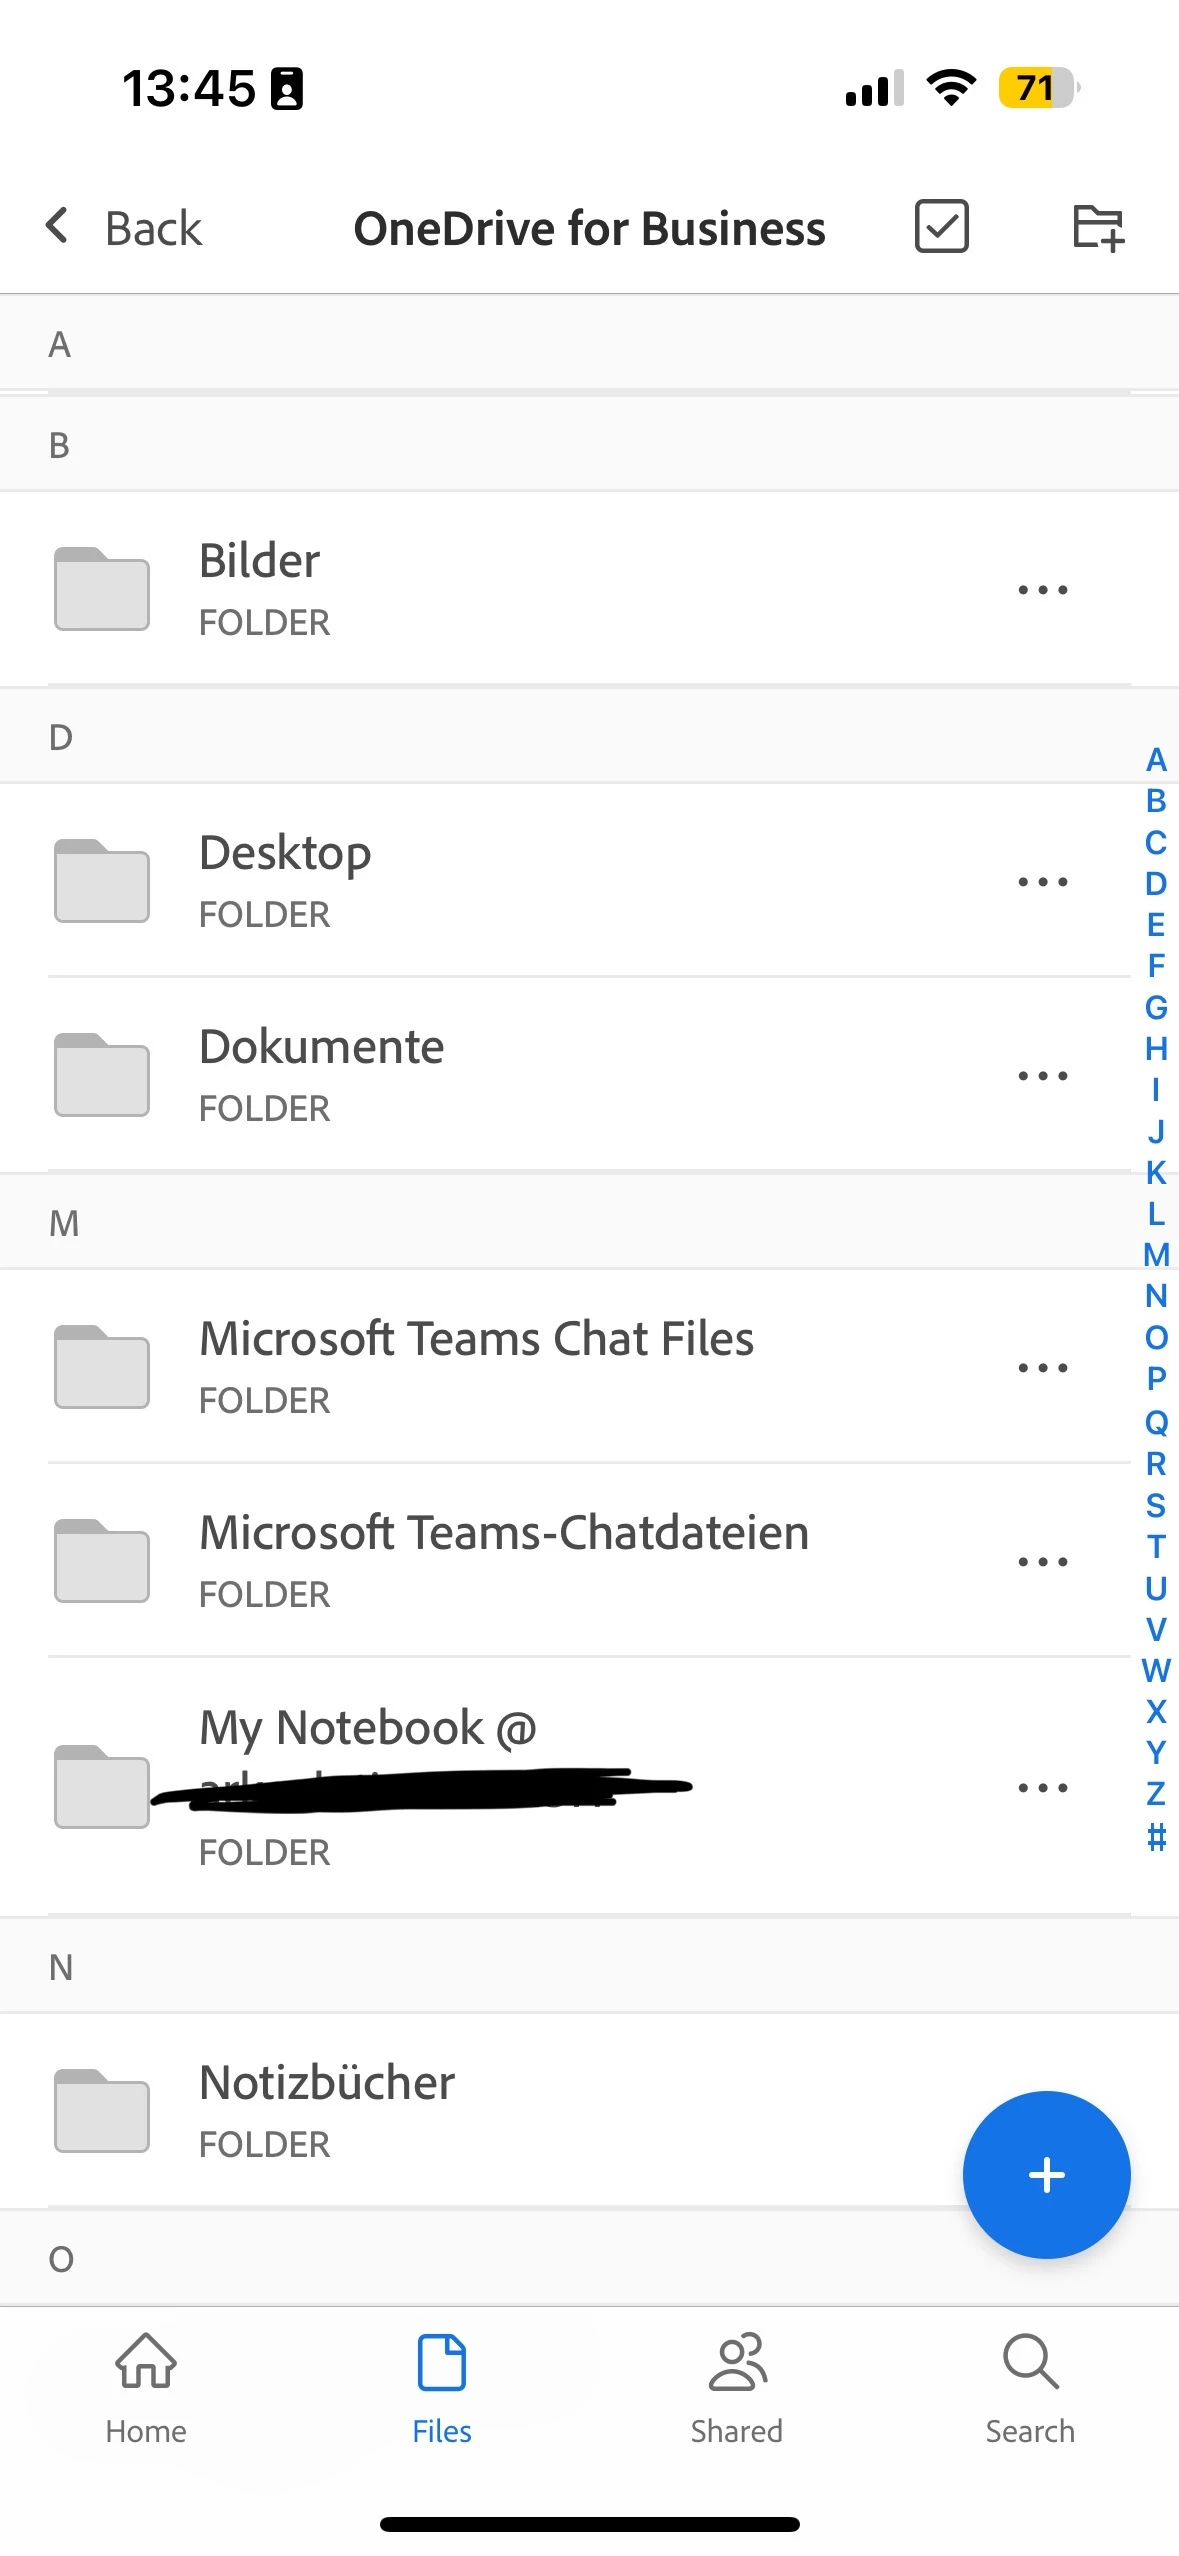The image size is (1179, 2556).
Task: Select My Notebook @ folder name
Action: [x=368, y=1729]
